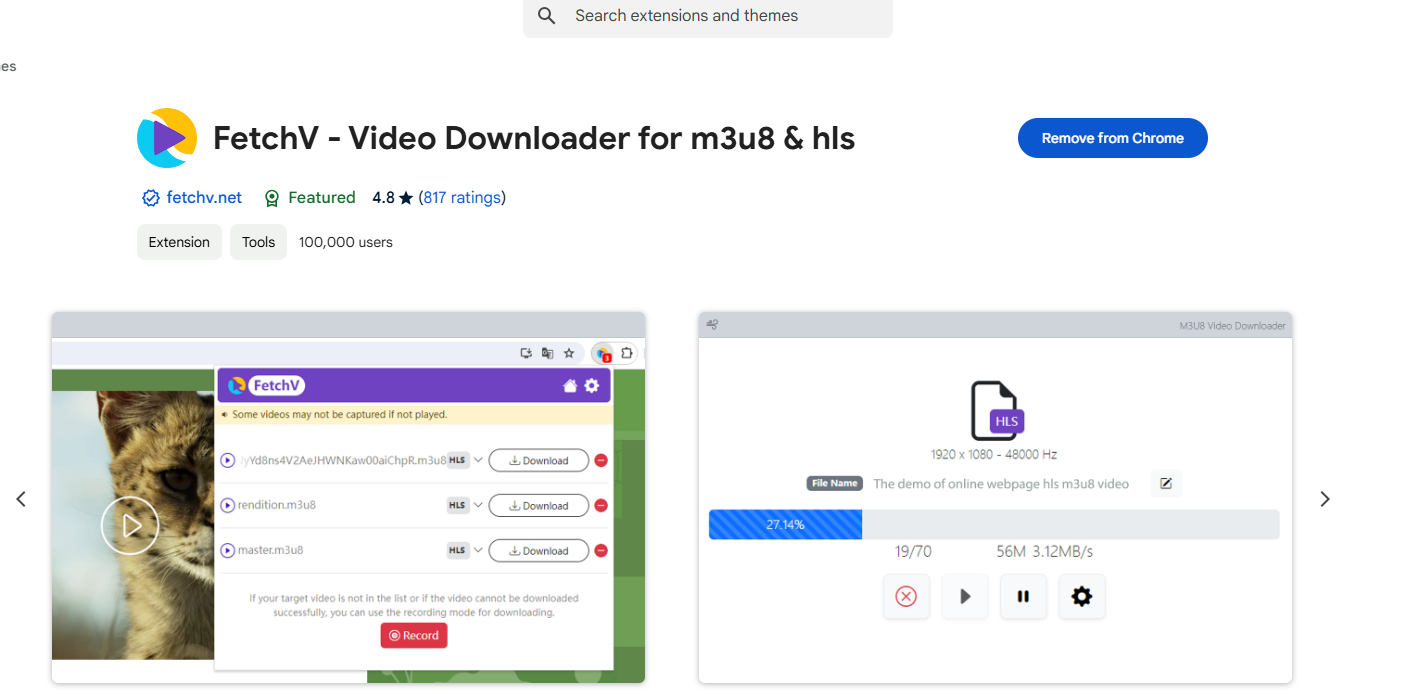Click the FetchV toolbar icon with the red badge

click(602, 353)
